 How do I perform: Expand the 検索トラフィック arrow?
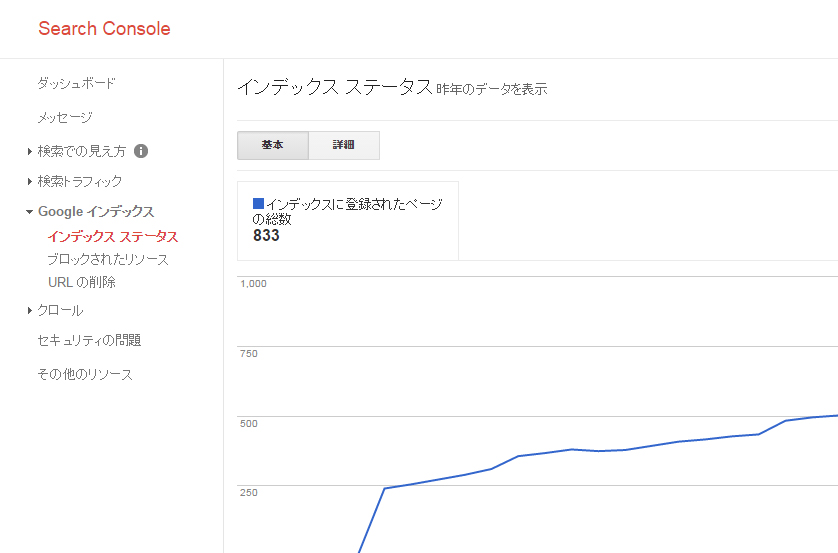click(29, 182)
